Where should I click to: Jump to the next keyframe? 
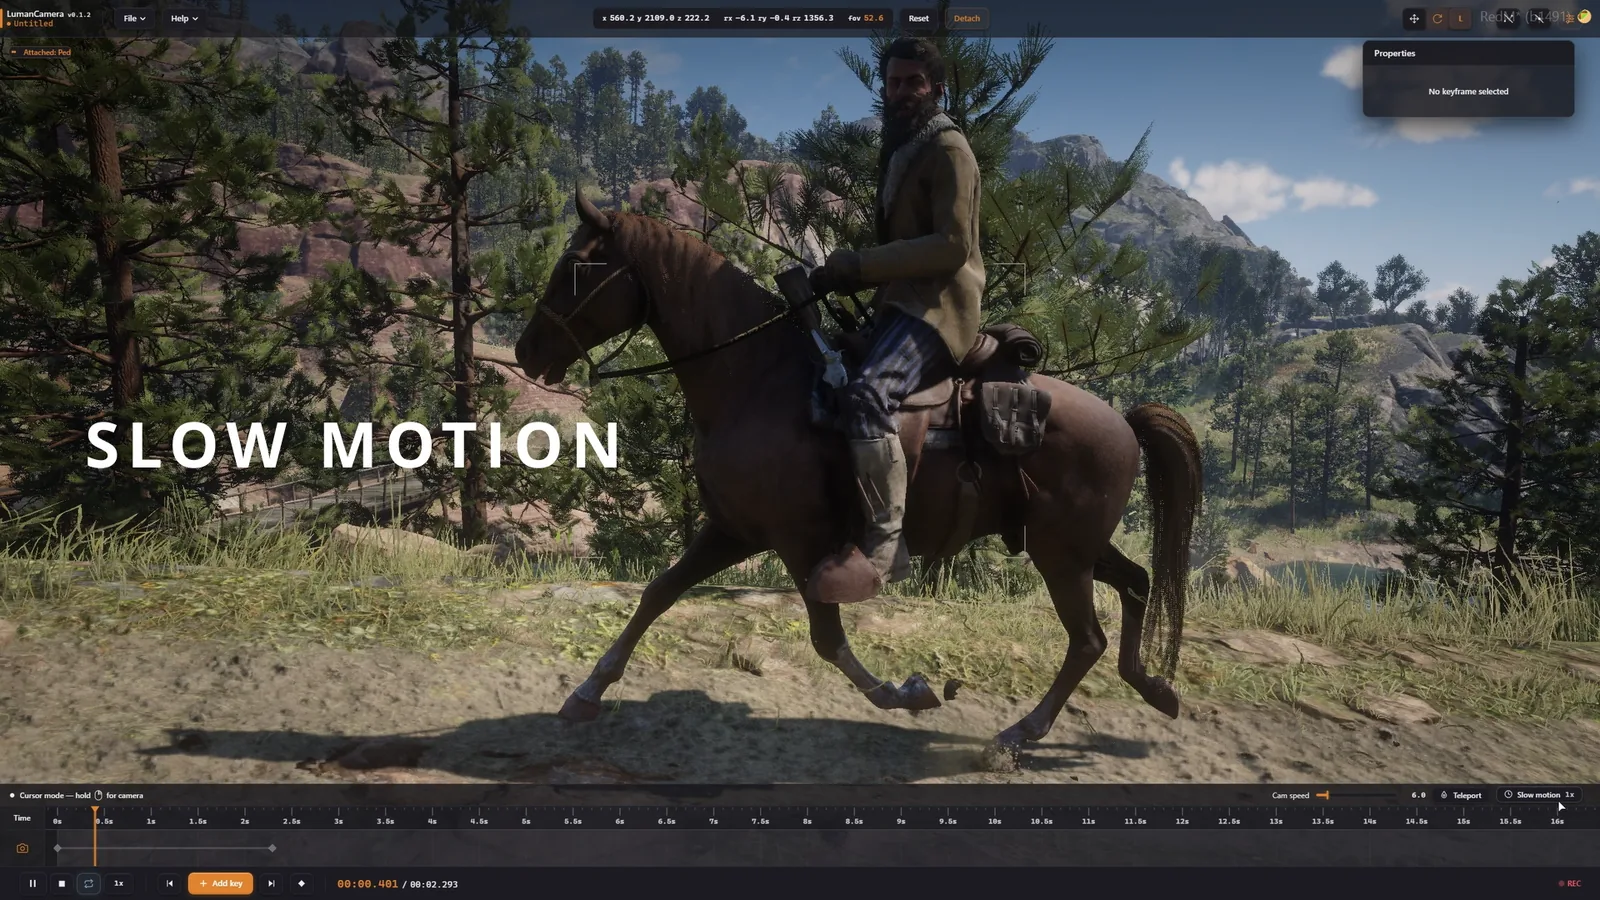click(271, 884)
